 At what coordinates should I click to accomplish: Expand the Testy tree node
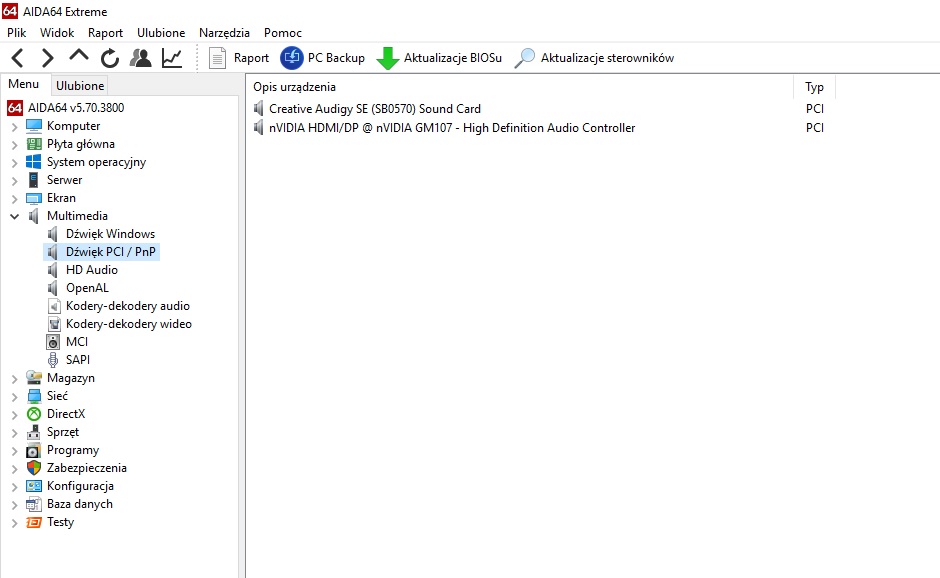[14, 523]
